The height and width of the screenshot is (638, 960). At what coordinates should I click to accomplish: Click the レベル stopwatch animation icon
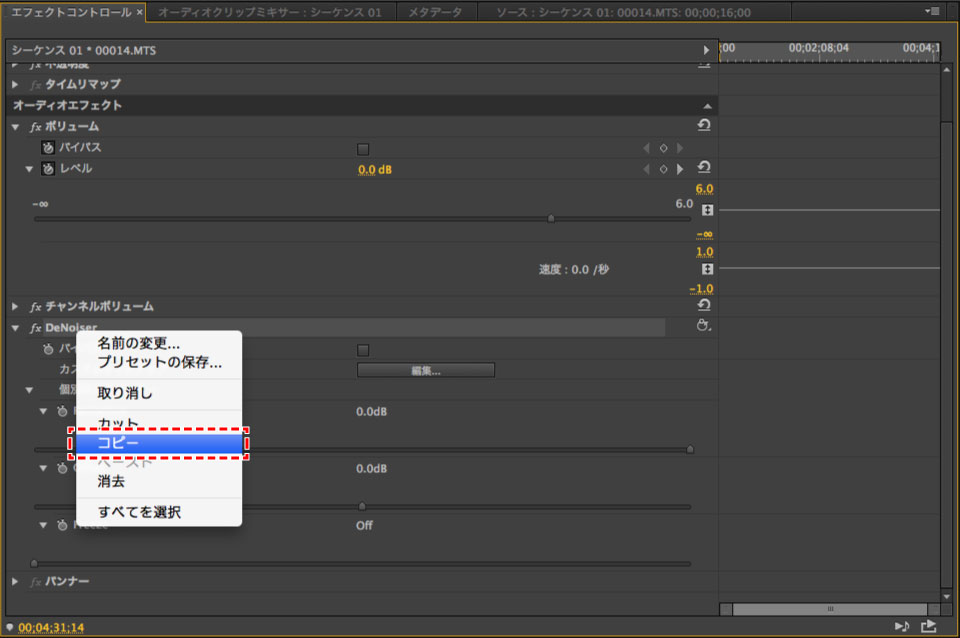tap(47, 169)
